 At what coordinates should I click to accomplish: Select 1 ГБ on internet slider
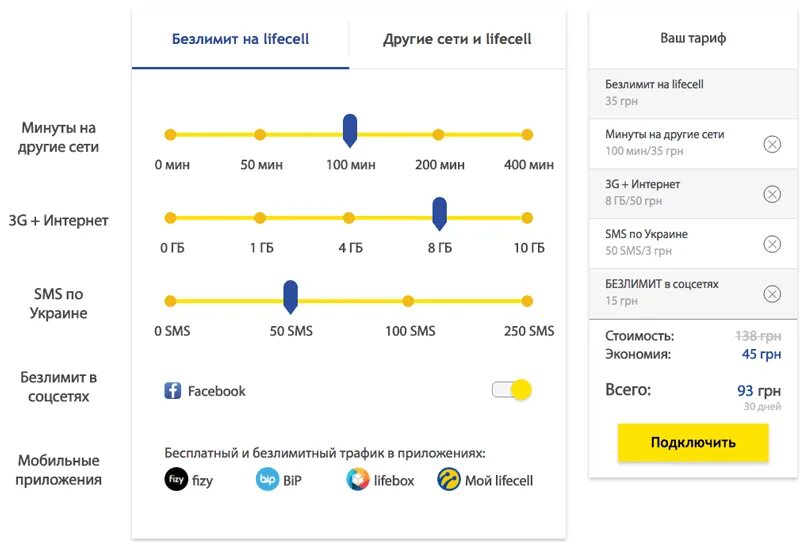(x=260, y=218)
